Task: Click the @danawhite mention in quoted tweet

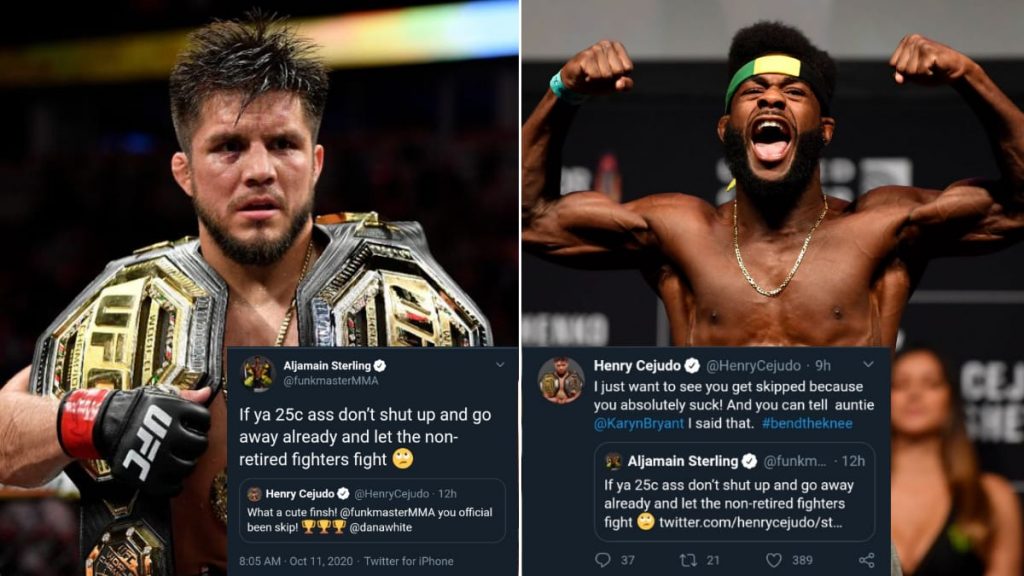Action: (x=381, y=527)
